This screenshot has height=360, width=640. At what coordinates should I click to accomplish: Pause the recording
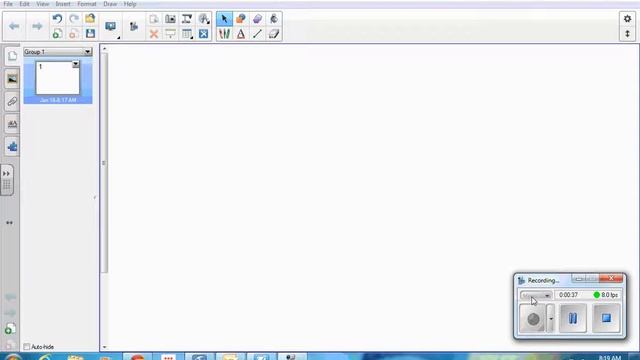pos(573,318)
